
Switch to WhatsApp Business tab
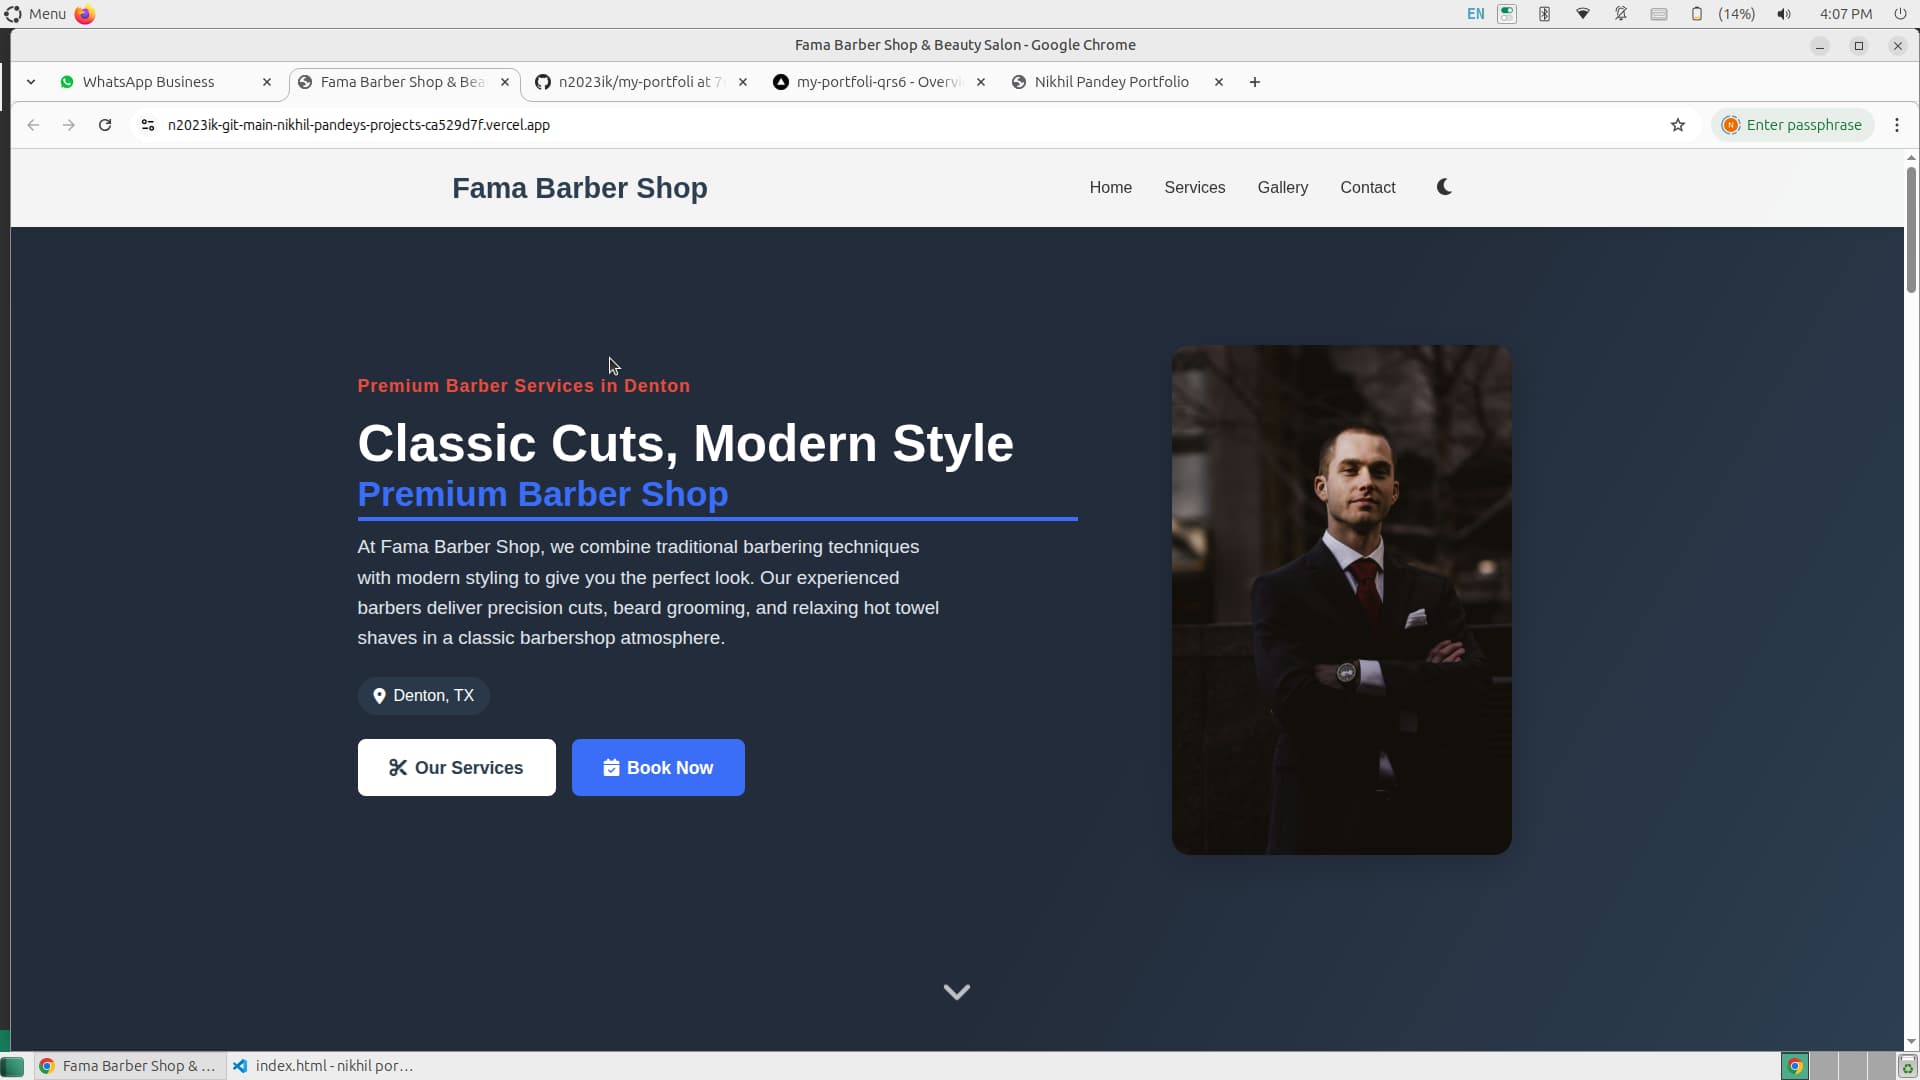click(x=148, y=82)
